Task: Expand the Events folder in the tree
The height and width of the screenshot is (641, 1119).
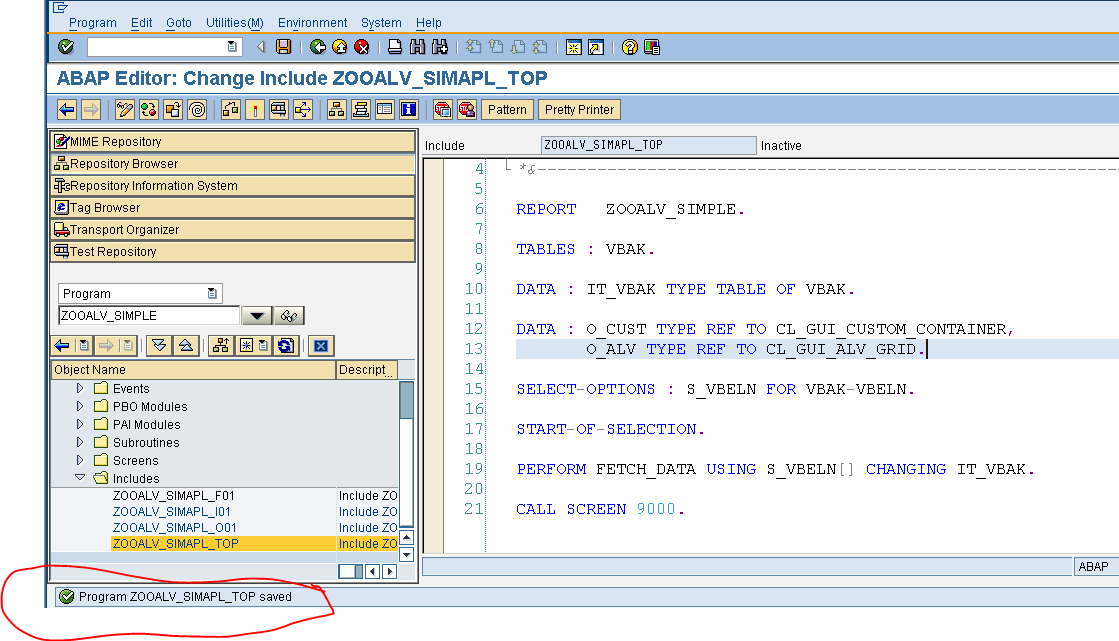Action: pyautogui.click(x=81, y=388)
